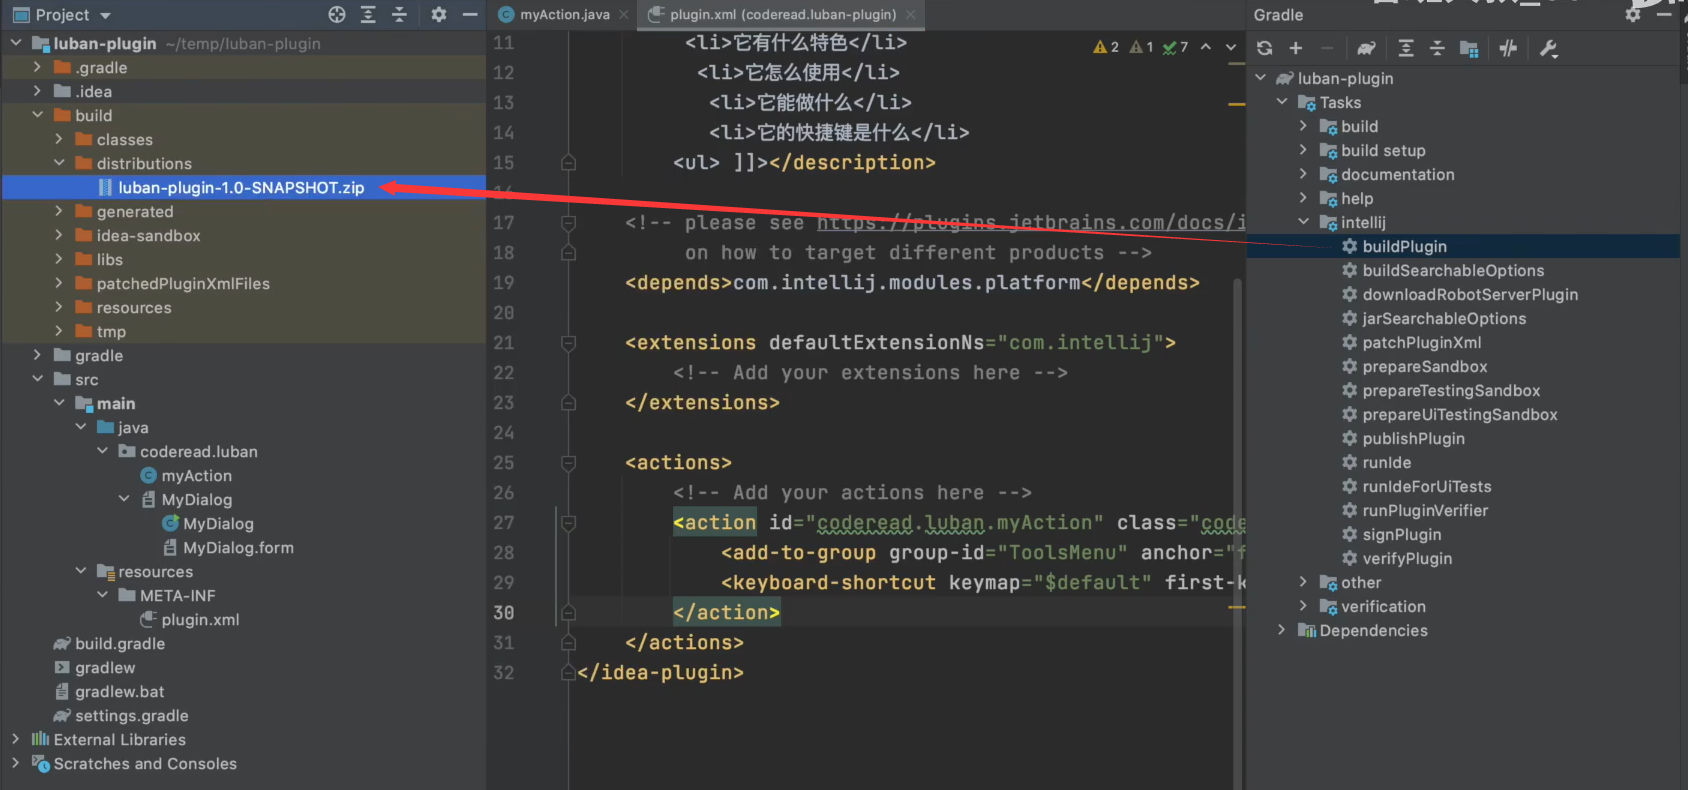Expand External Libraries node

[16, 739]
